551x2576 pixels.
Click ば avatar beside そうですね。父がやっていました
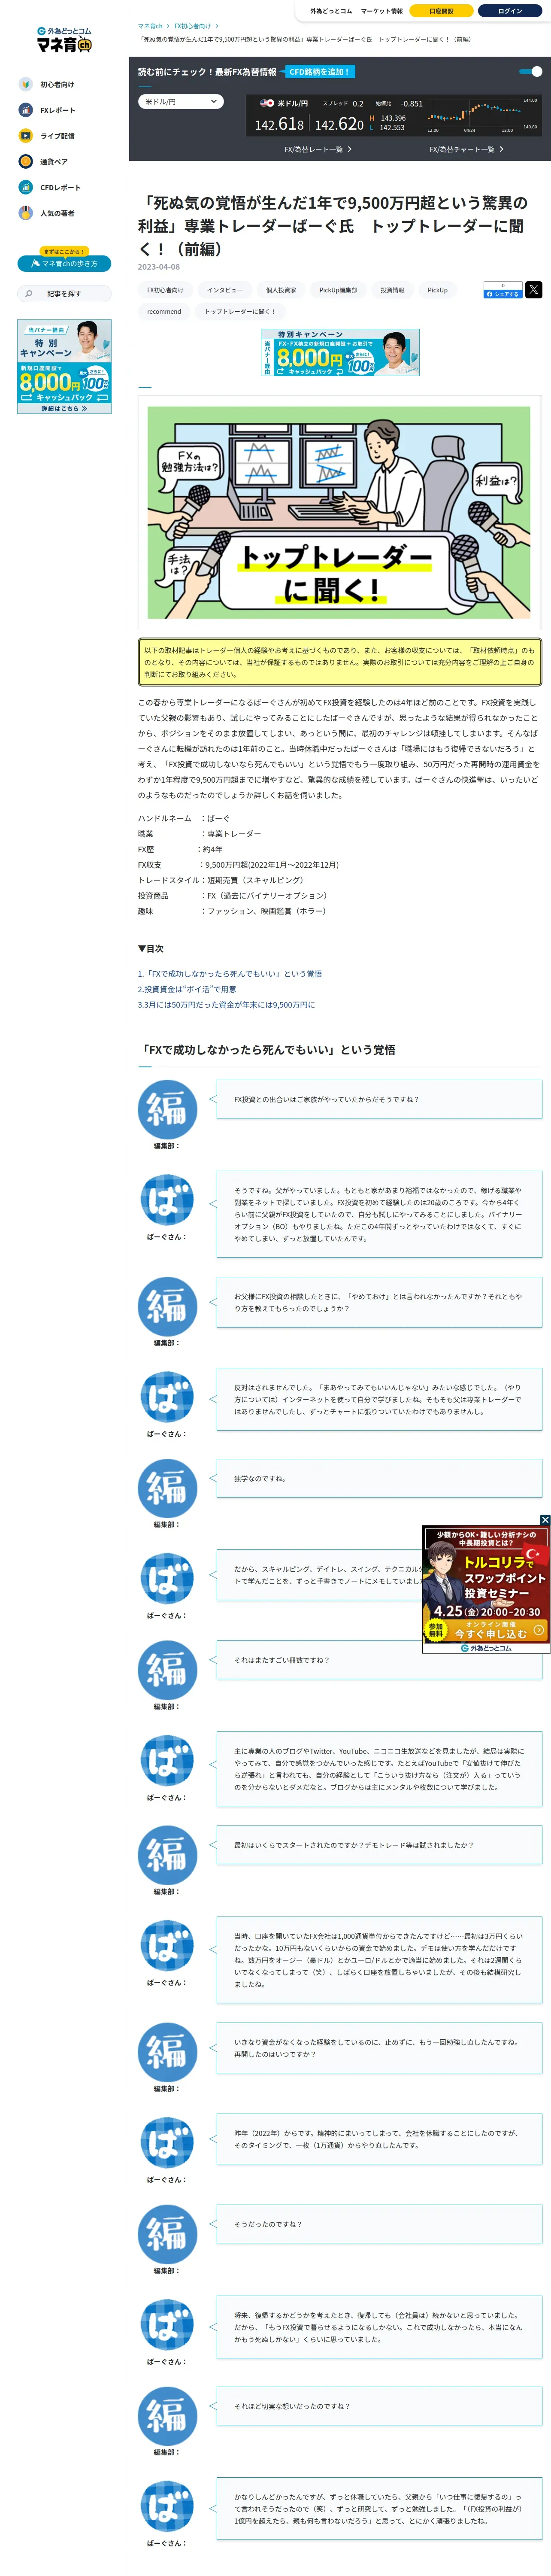[167, 1200]
